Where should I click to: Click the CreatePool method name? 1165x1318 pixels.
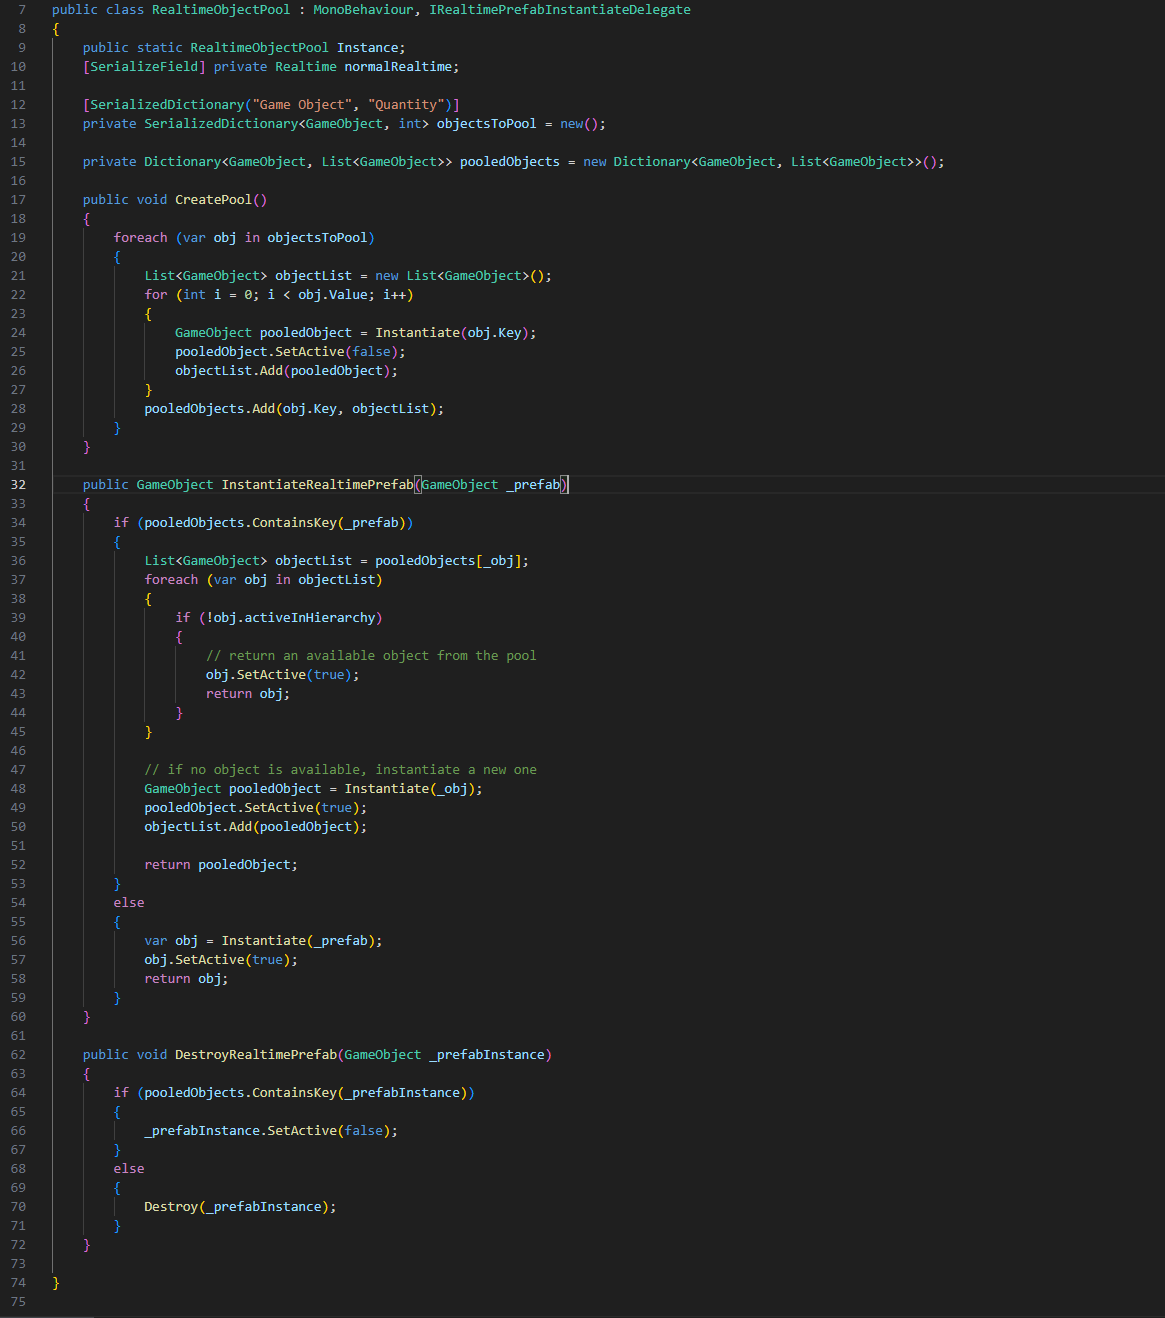coord(213,200)
